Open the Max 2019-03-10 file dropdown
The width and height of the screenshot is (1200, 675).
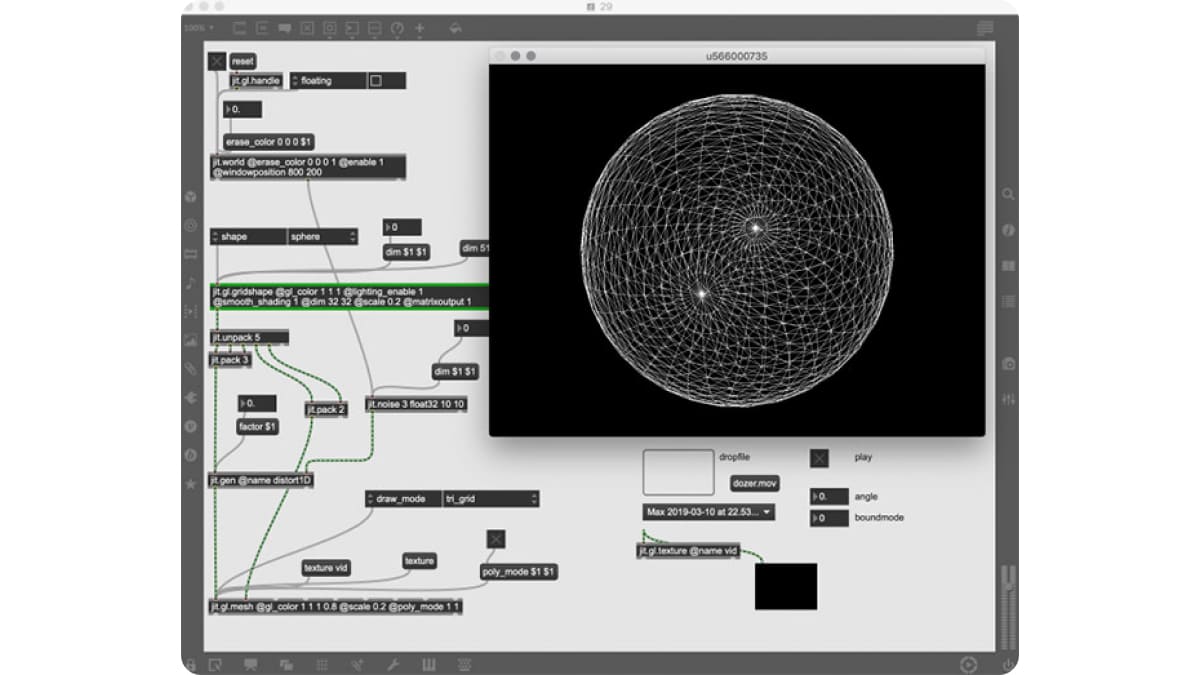708,512
